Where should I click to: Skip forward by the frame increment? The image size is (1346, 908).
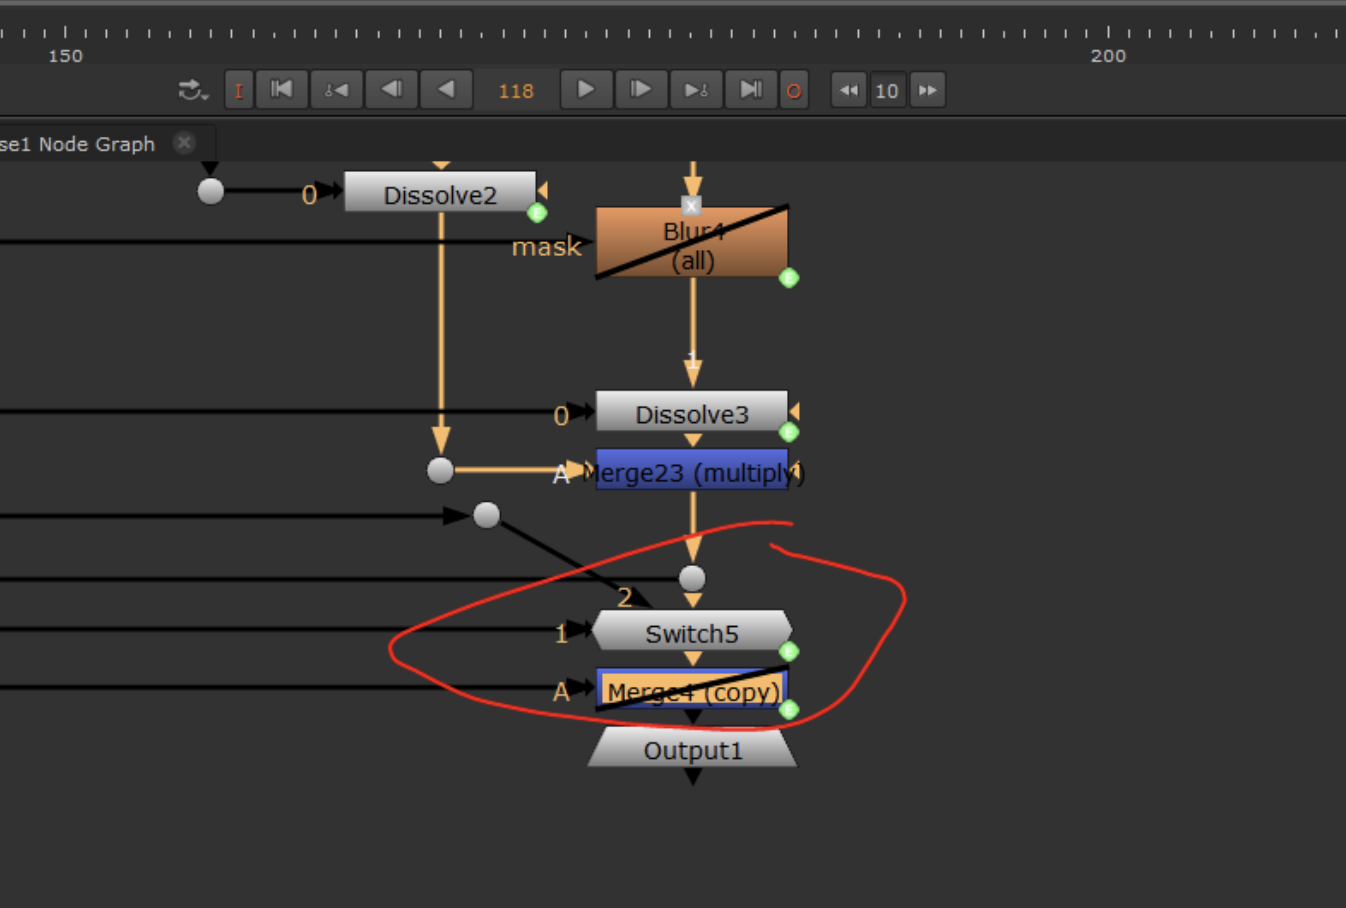tap(928, 91)
